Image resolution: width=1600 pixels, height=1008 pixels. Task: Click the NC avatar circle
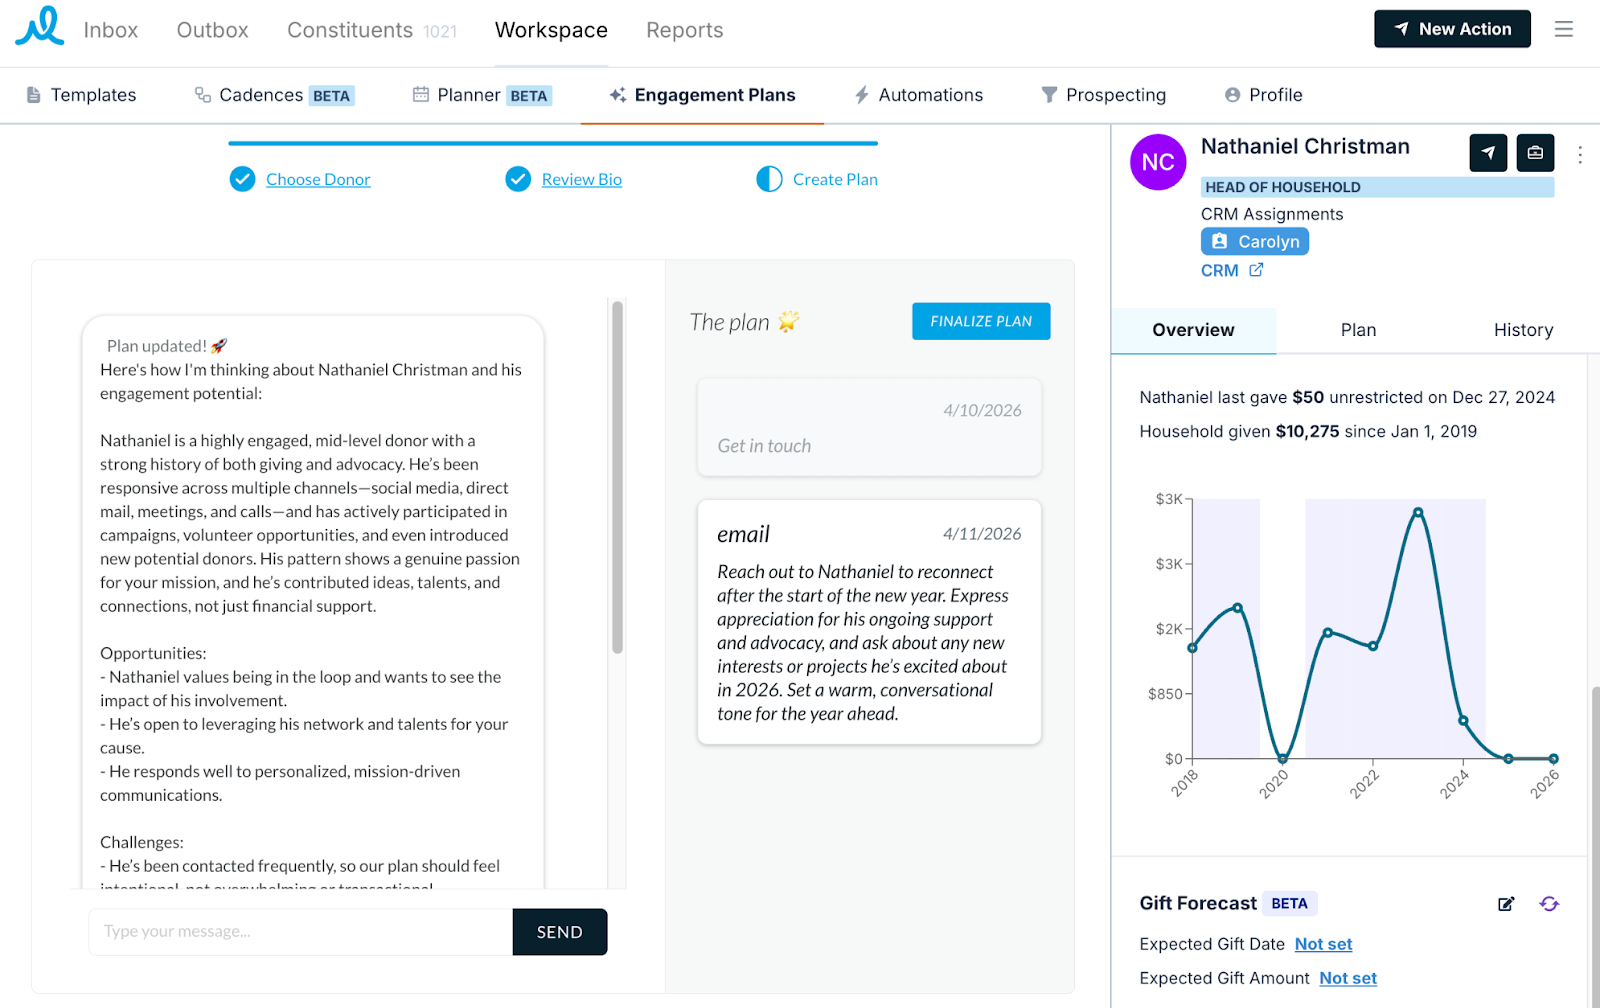[x=1158, y=162]
